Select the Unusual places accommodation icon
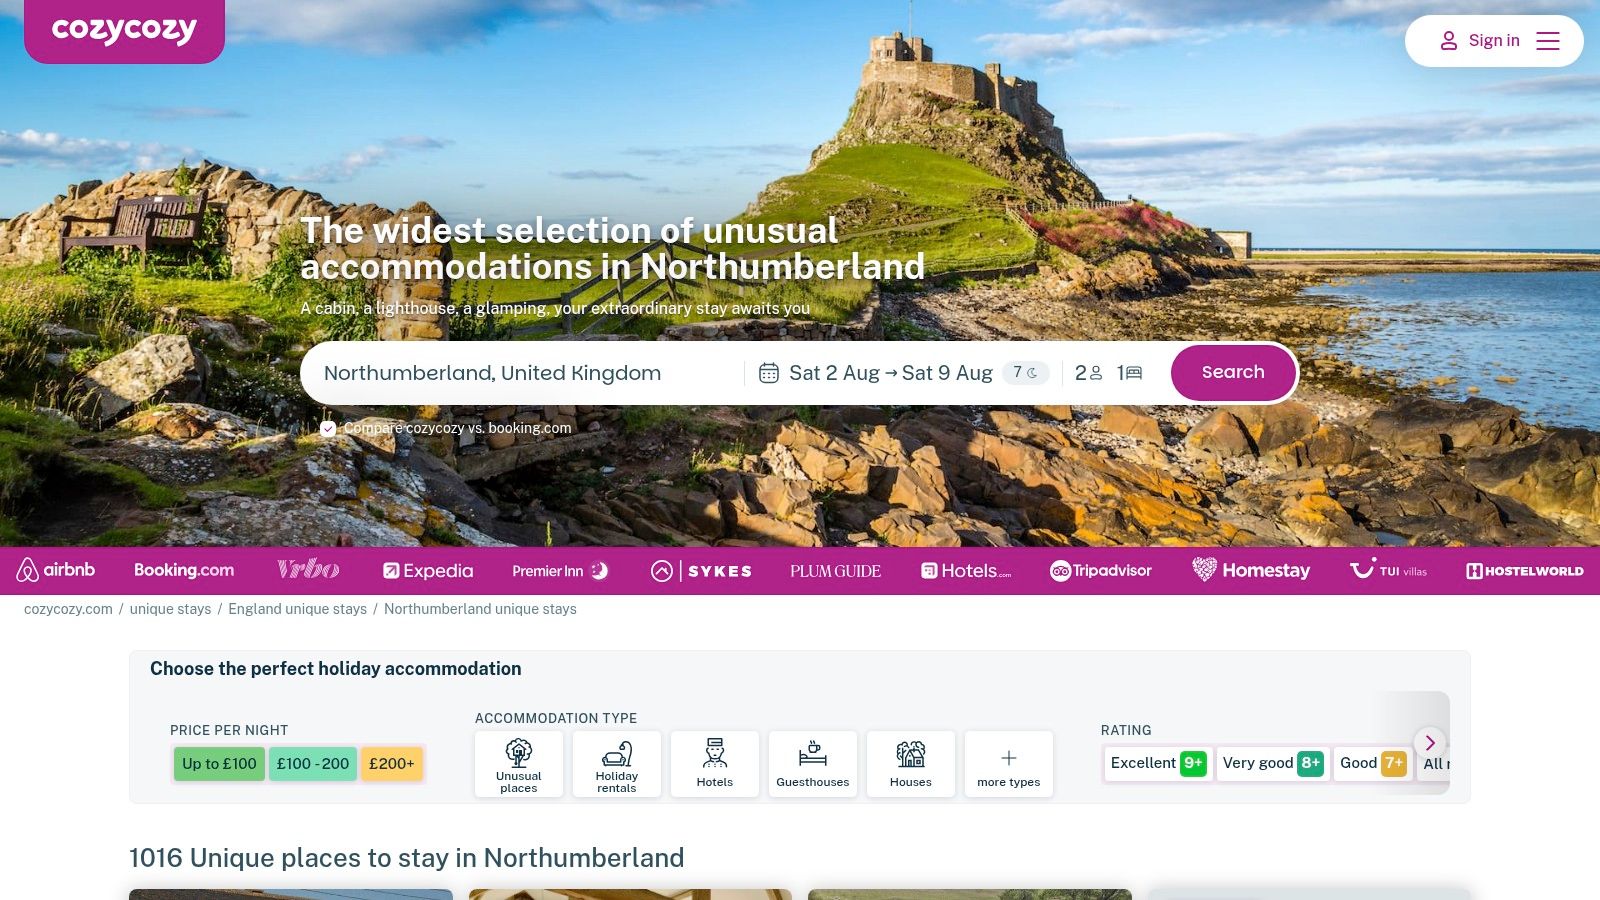Screen dimensions: 1600x900 [519, 753]
